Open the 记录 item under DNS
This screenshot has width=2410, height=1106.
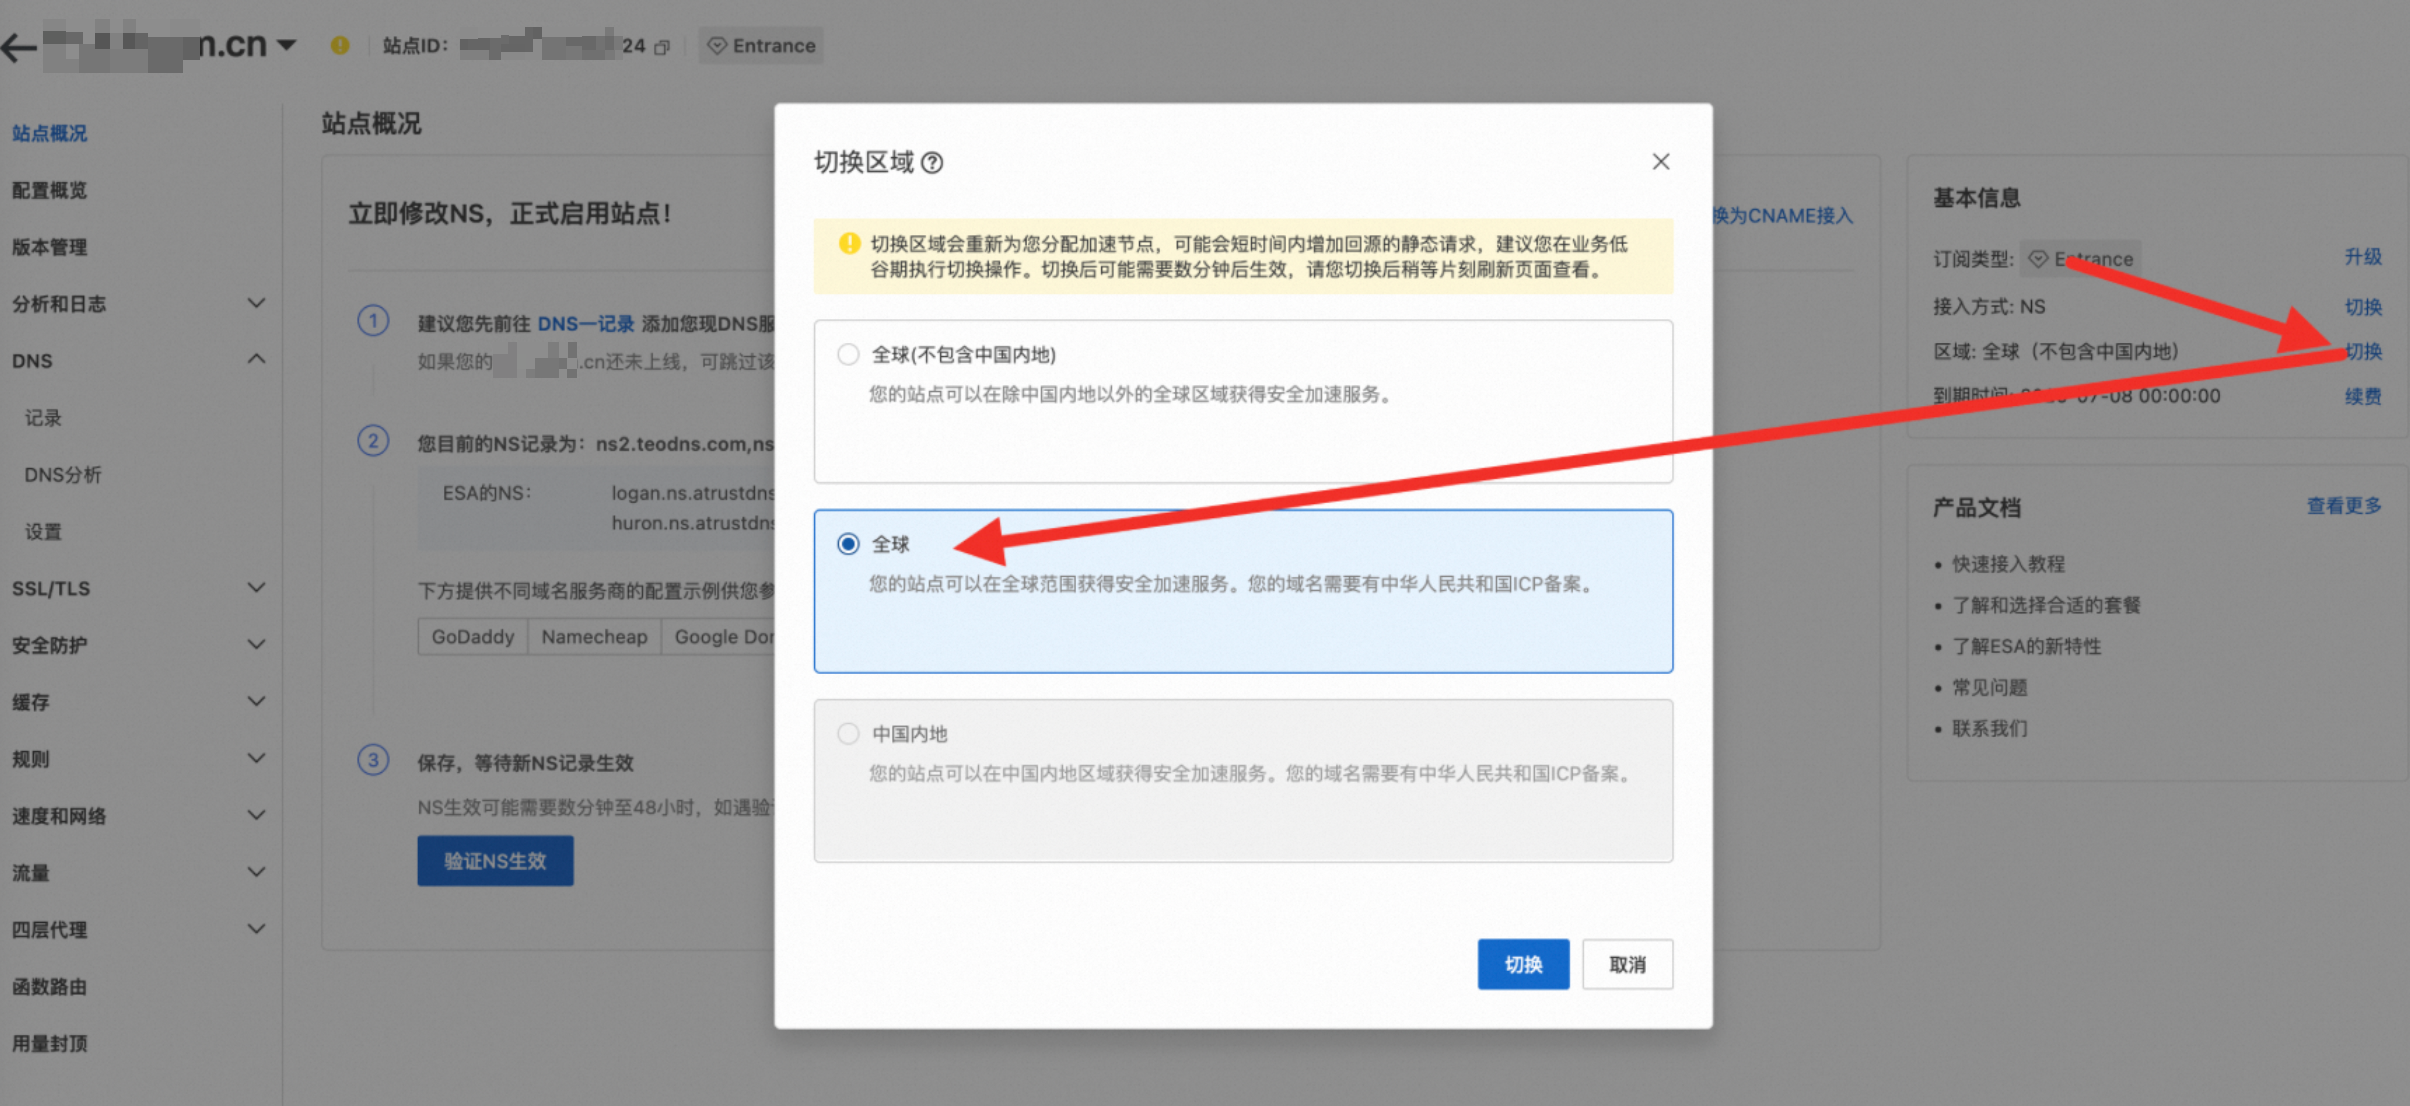pyautogui.click(x=43, y=418)
